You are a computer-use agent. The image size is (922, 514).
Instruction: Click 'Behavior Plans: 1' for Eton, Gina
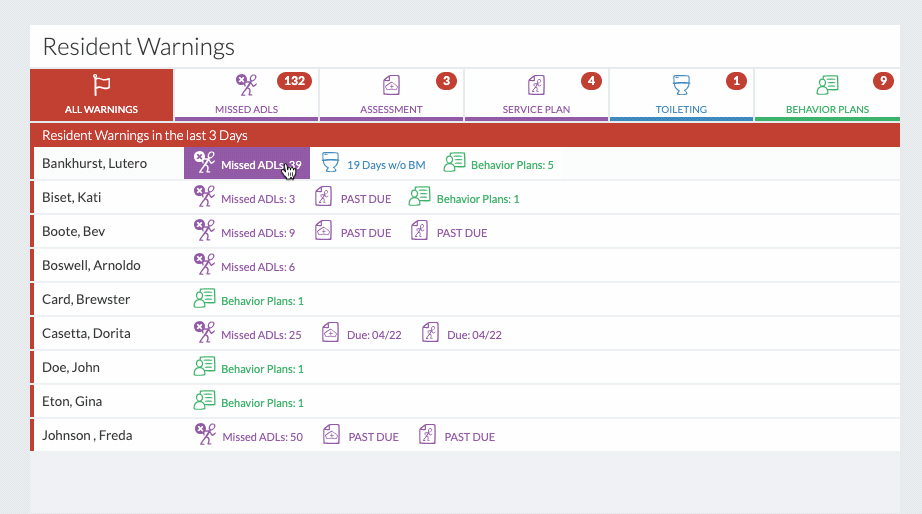[261, 403]
